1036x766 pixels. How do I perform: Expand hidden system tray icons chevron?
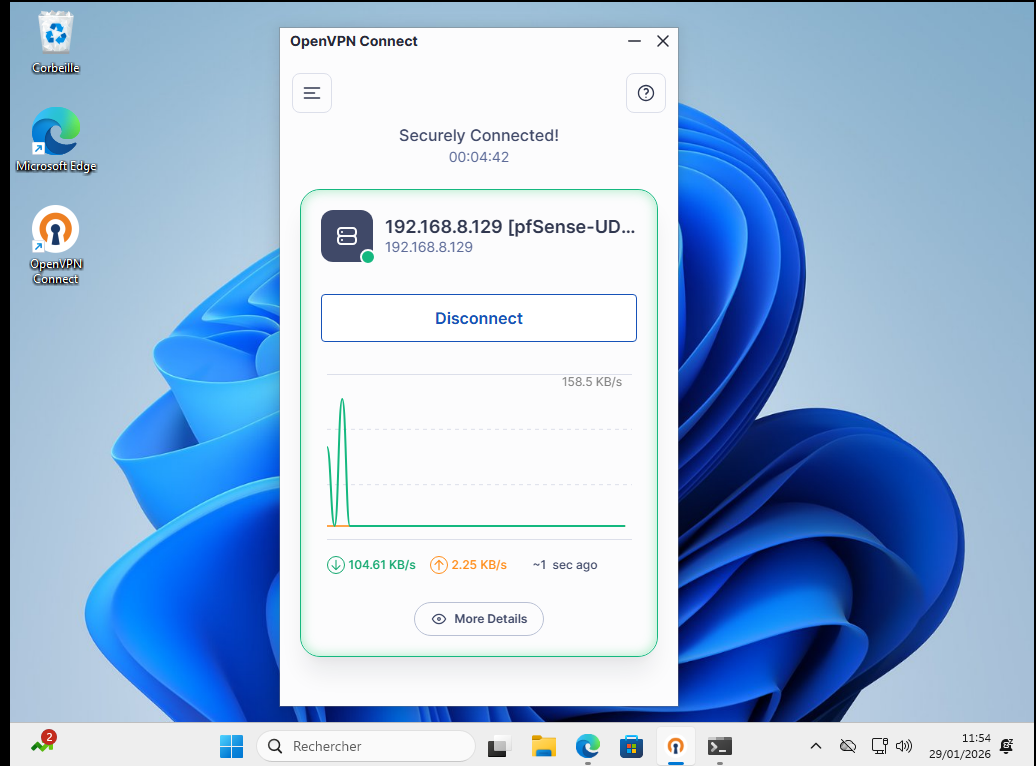click(816, 746)
